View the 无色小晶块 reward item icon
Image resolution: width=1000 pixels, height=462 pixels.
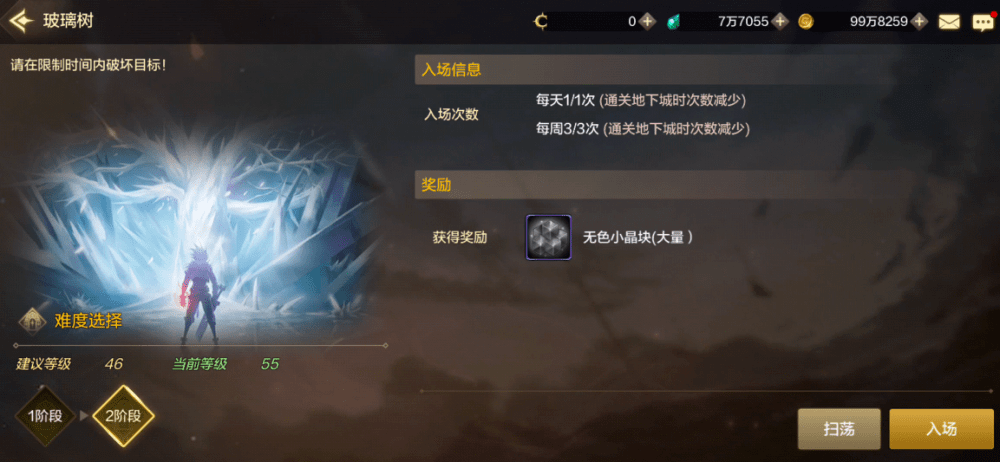548,237
